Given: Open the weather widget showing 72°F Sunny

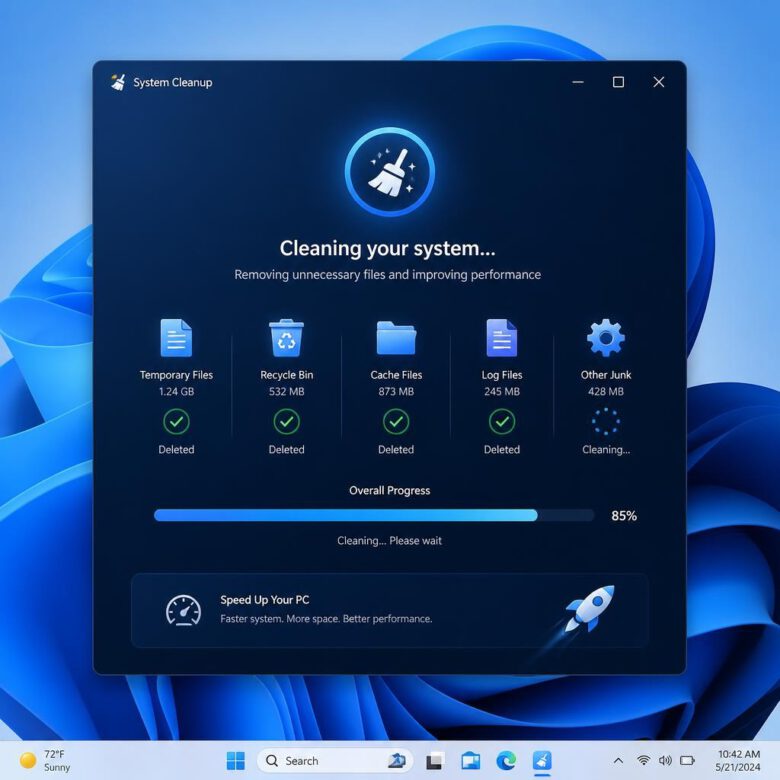Looking at the screenshot, I should point(45,761).
